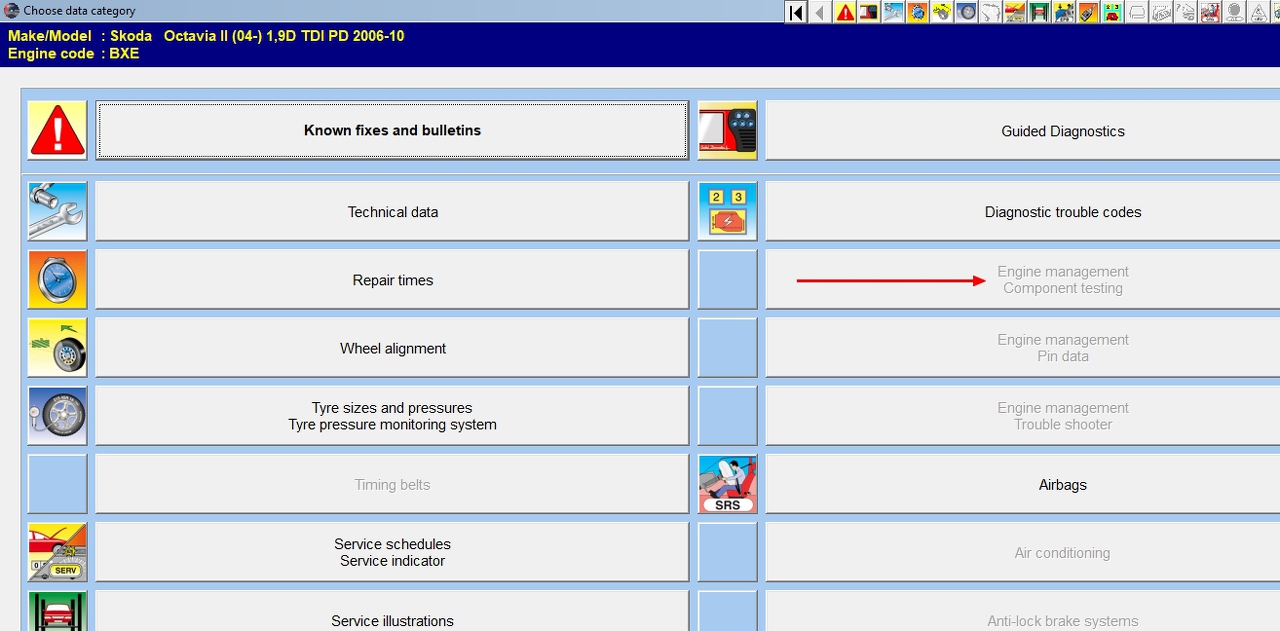Open Tyre sizes and pressures
The width and height of the screenshot is (1280, 631).
click(x=392, y=416)
